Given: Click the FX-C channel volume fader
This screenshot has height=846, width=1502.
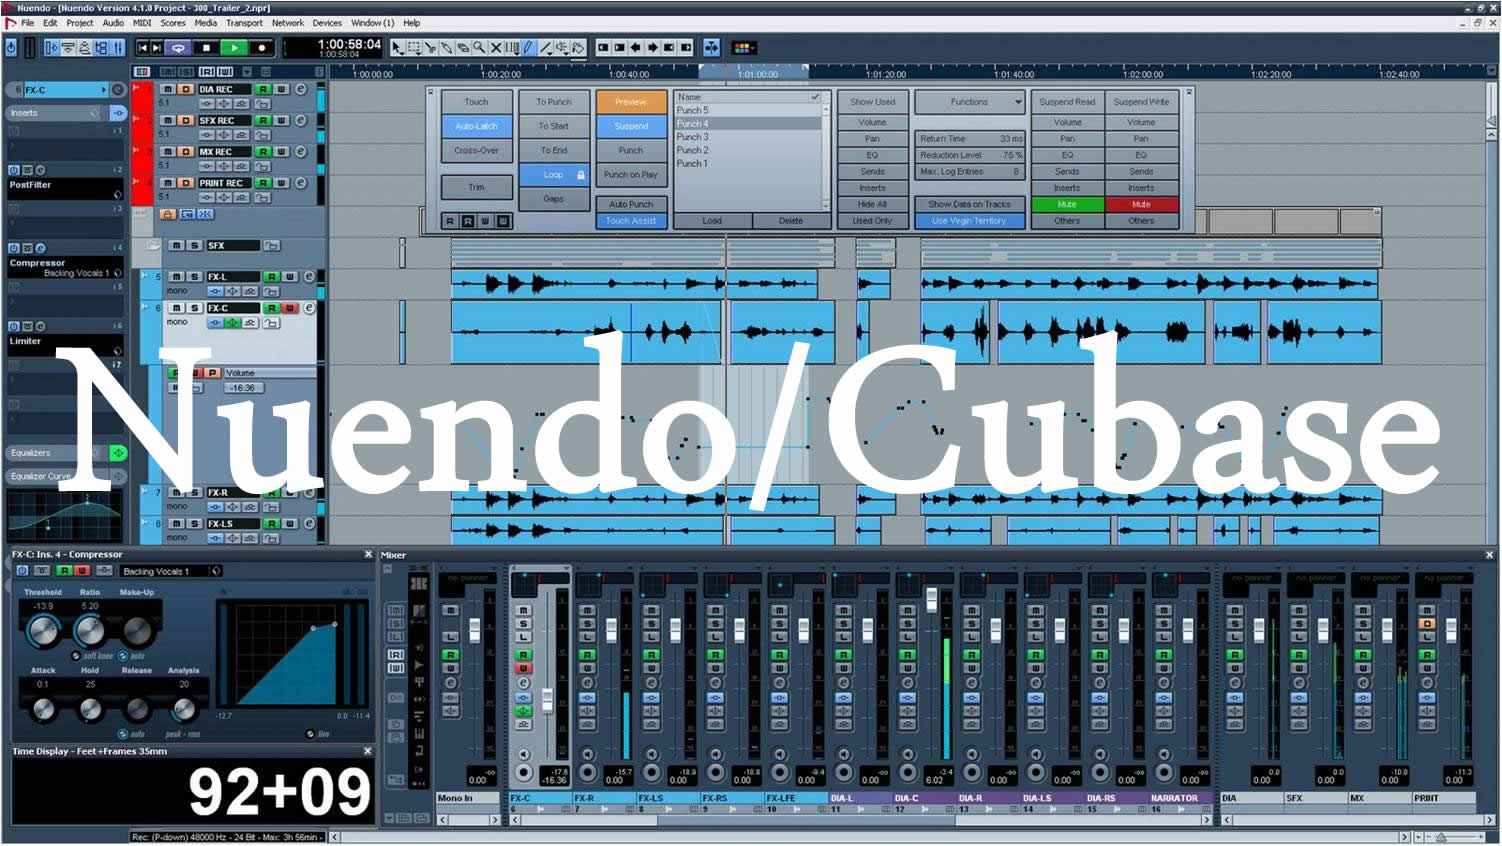Looking at the screenshot, I should (547, 699).
